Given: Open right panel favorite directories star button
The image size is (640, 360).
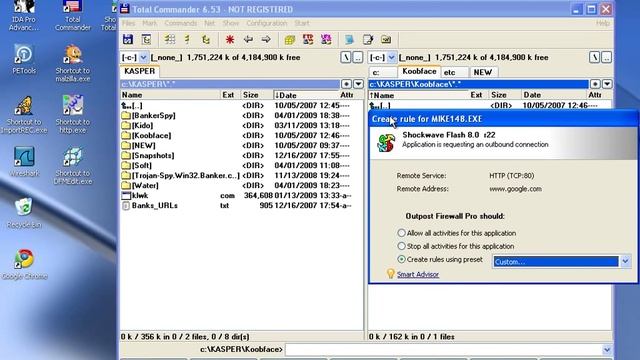Looking at the screenshot, I should pyautogui.click(x=595, y=84).
